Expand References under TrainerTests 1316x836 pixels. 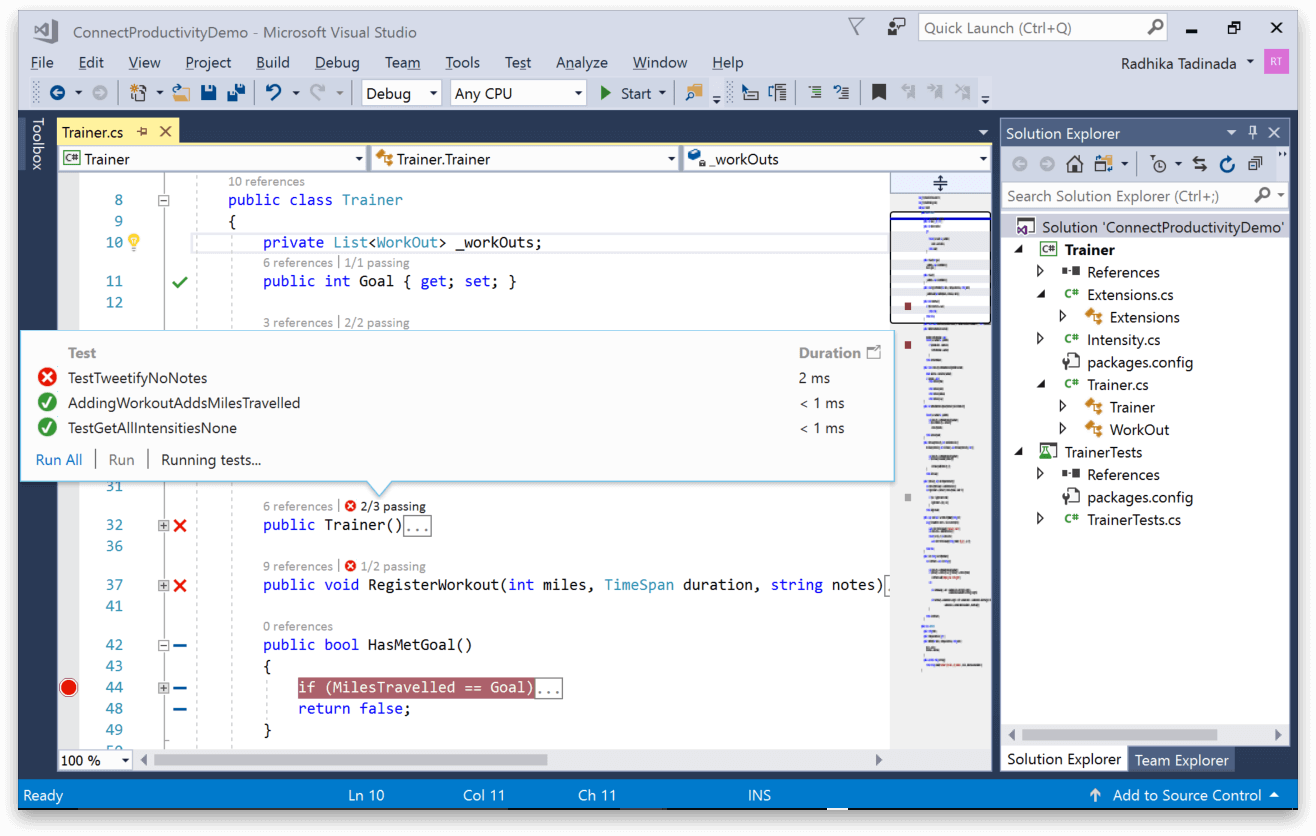coord(1040,474)
